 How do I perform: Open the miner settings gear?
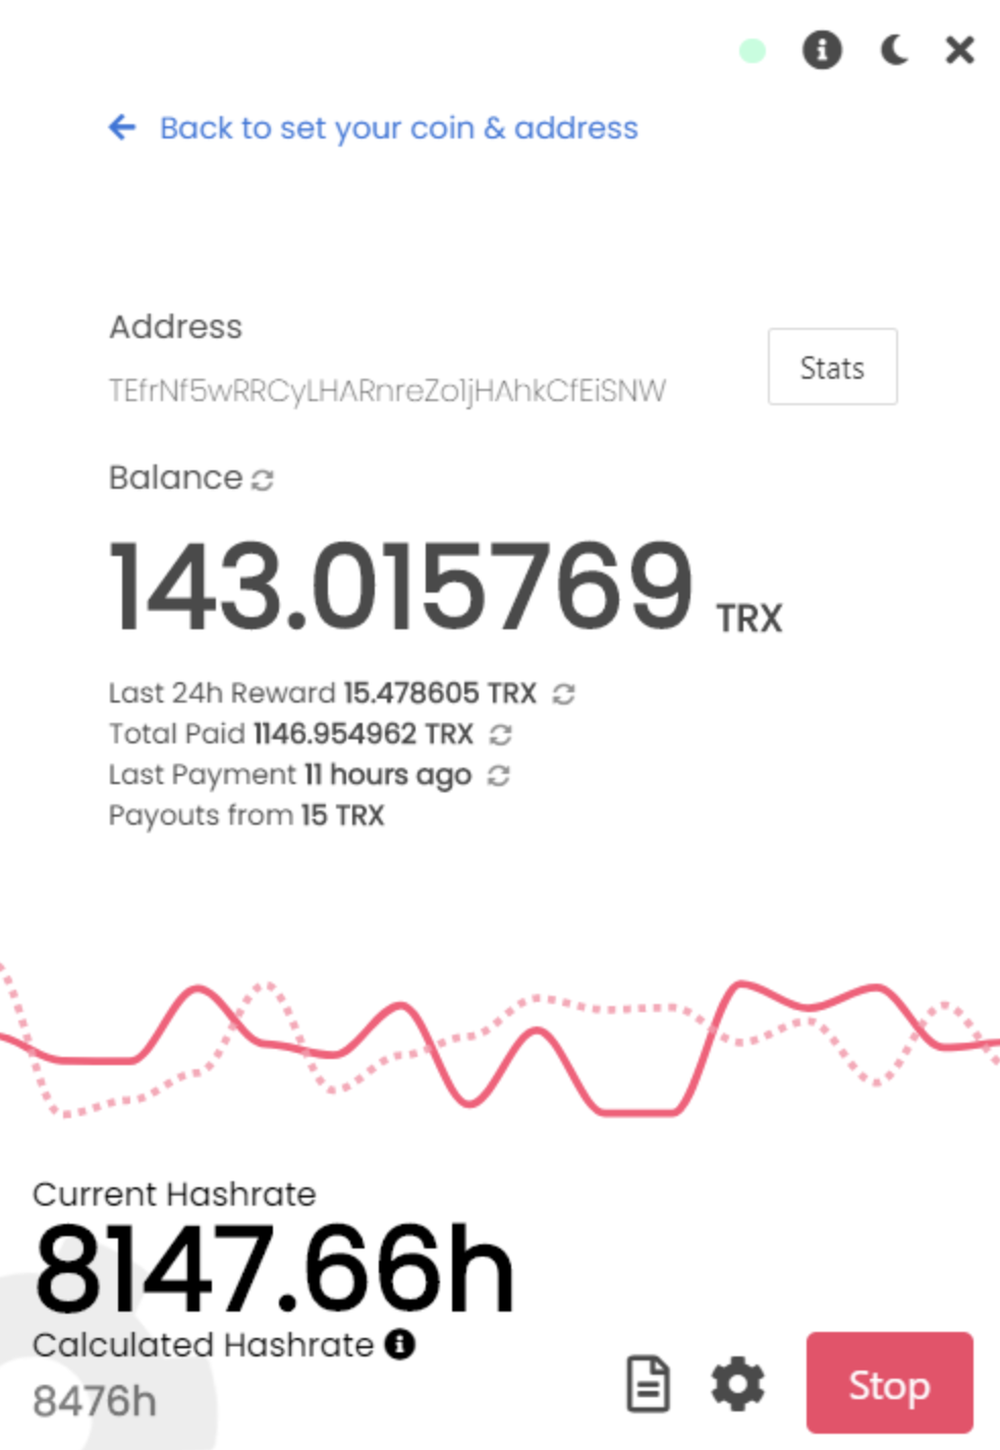(737, 1385)
